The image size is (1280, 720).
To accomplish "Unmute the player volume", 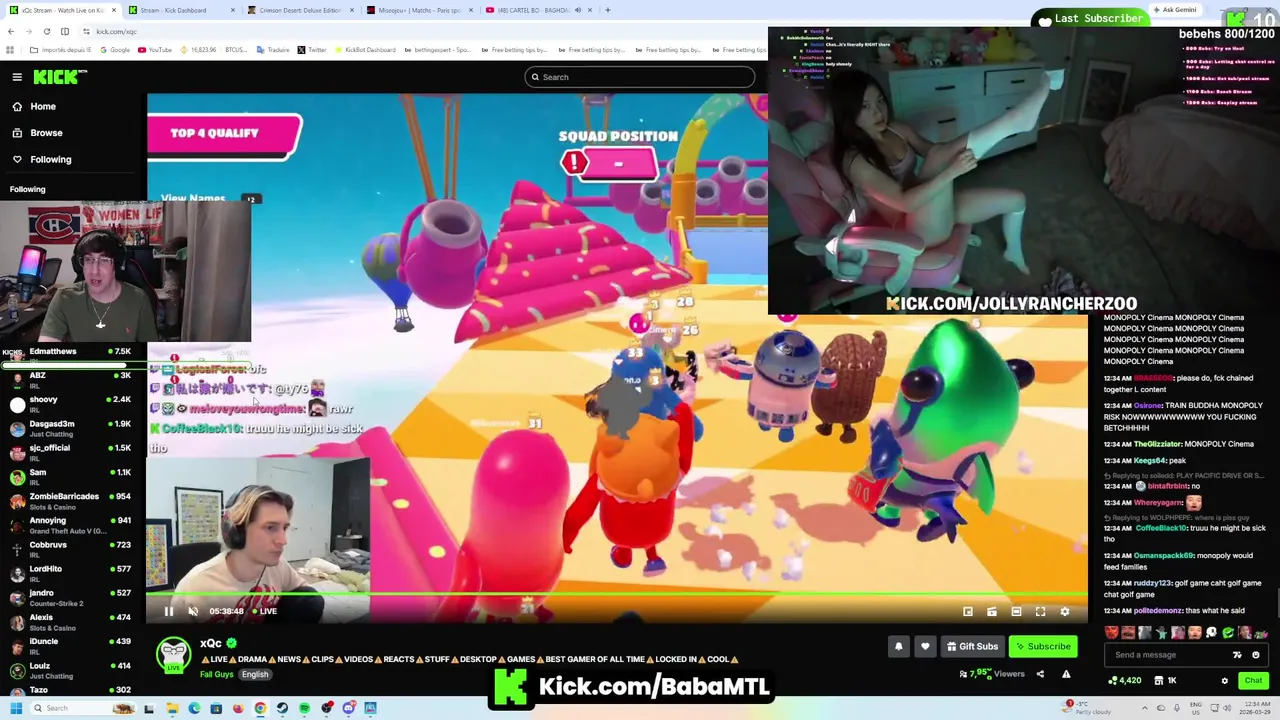I will 193,611.
